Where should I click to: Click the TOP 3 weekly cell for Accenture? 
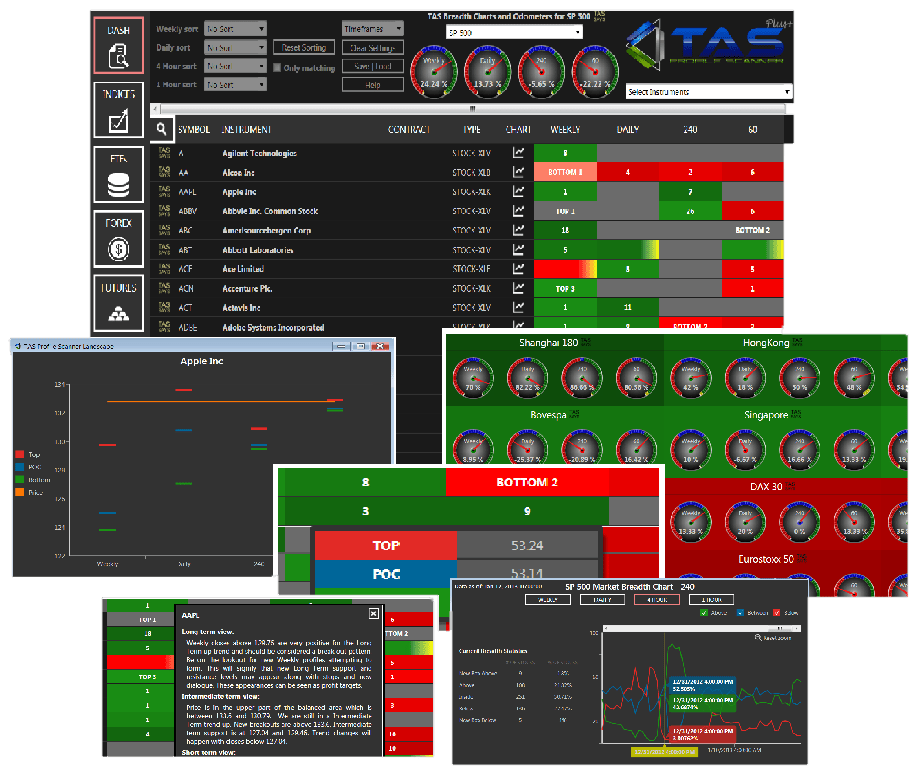point(565,289)
